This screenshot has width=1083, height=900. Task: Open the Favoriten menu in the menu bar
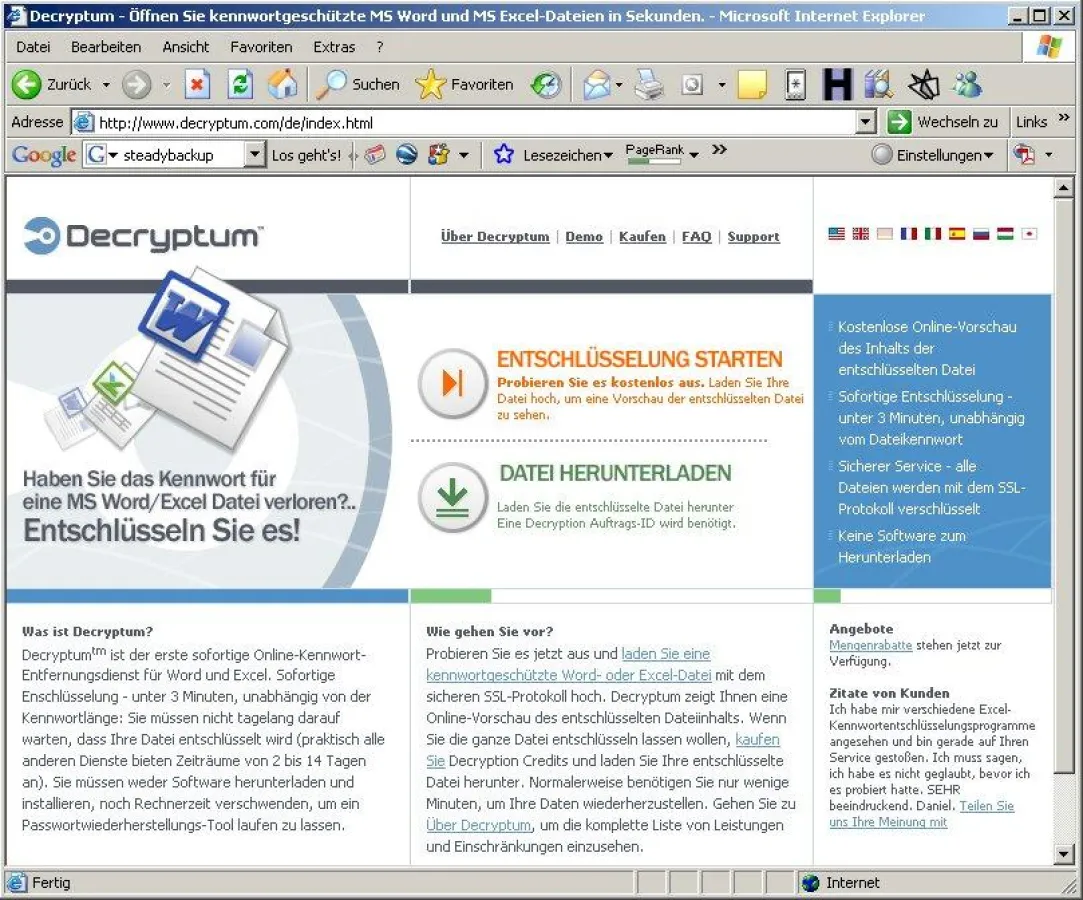(261, 47)
